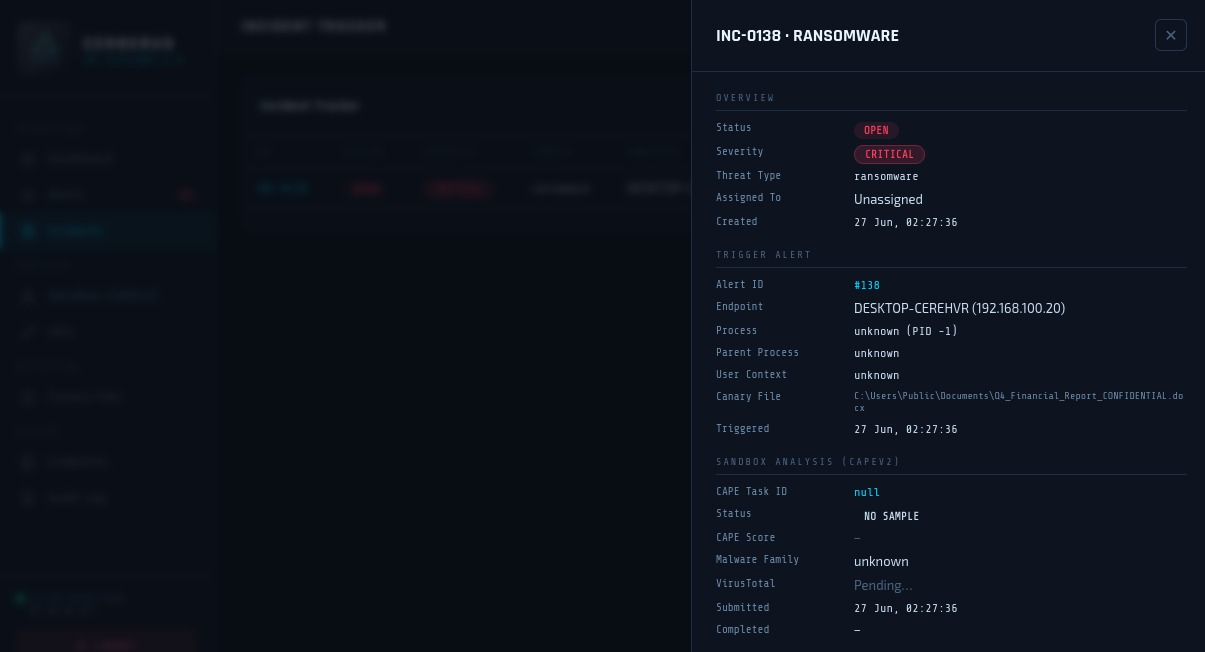Viewport: 1205px width, 652px height.
Task: Click the INC-0138 · RANSOMWARE panel title
Action: (x=807, y=36)
